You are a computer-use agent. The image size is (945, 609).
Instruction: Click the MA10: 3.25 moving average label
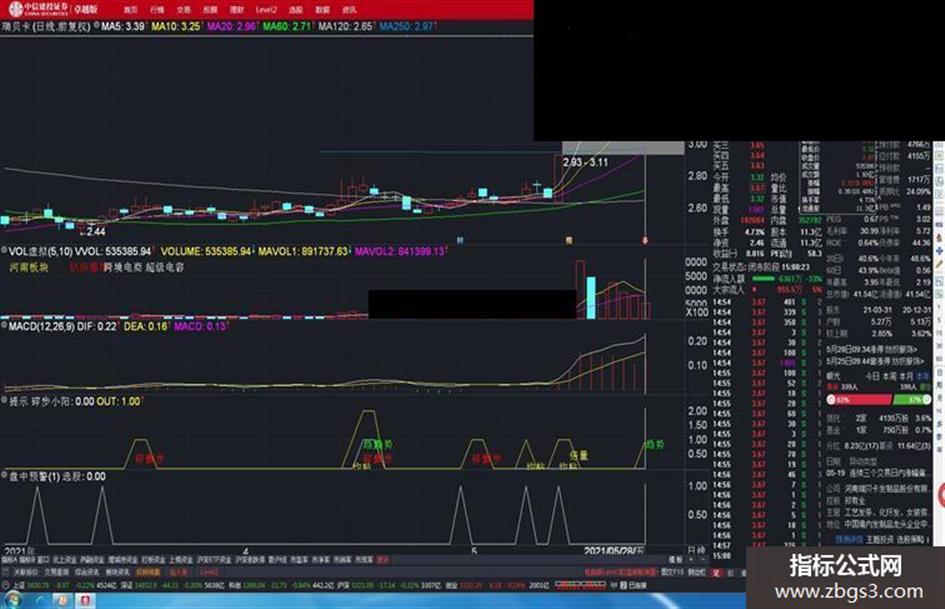[x=176, y=27]
